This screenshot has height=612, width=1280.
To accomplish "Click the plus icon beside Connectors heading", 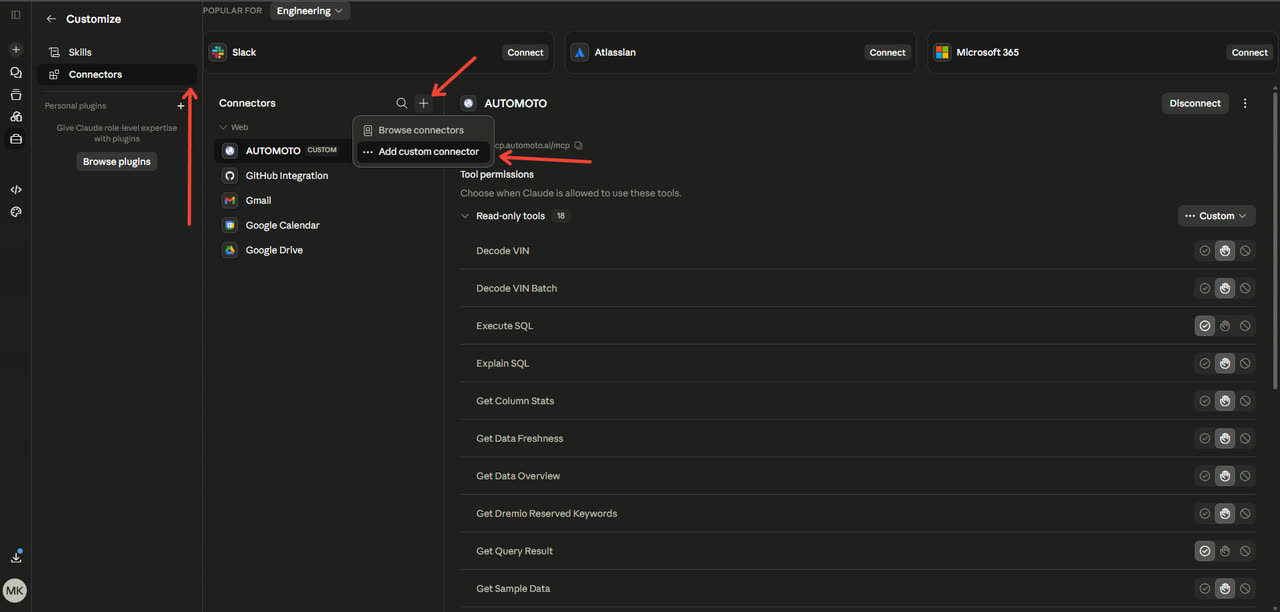I will (423, 103).
